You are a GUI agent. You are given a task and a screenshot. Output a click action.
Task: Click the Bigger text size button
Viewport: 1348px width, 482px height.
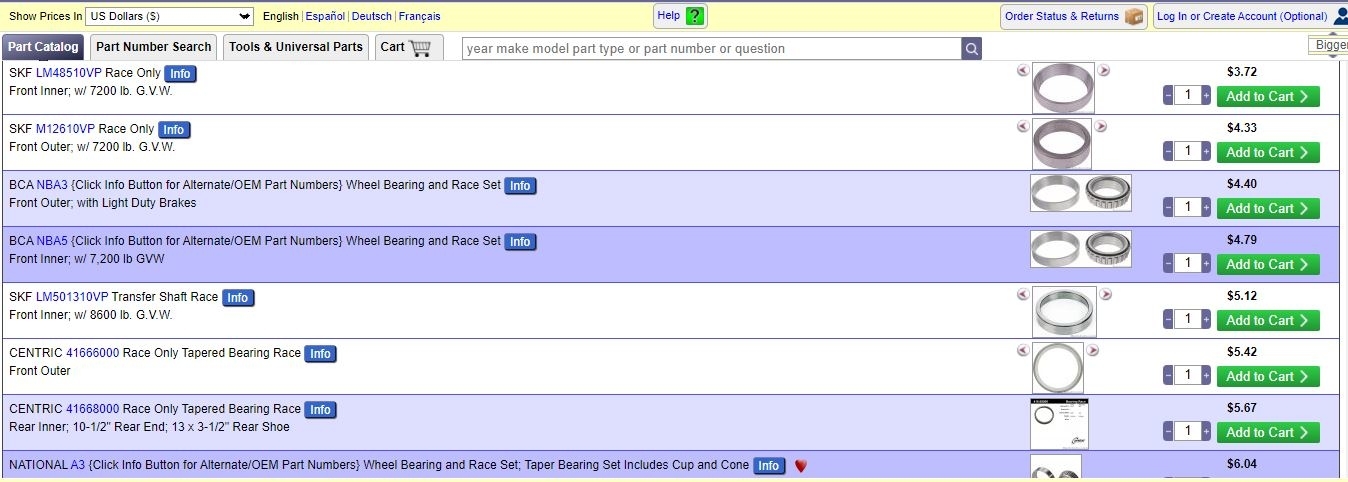tap(1329, 45)
